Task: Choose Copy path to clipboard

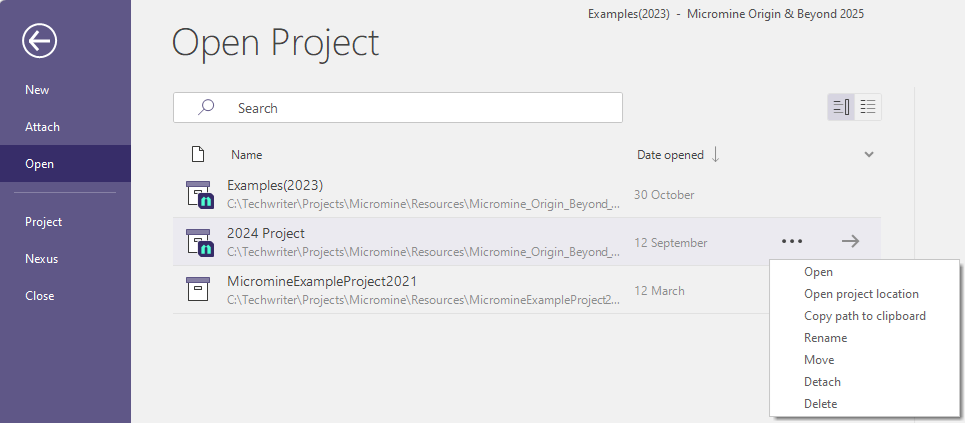Action: (865, 316)
